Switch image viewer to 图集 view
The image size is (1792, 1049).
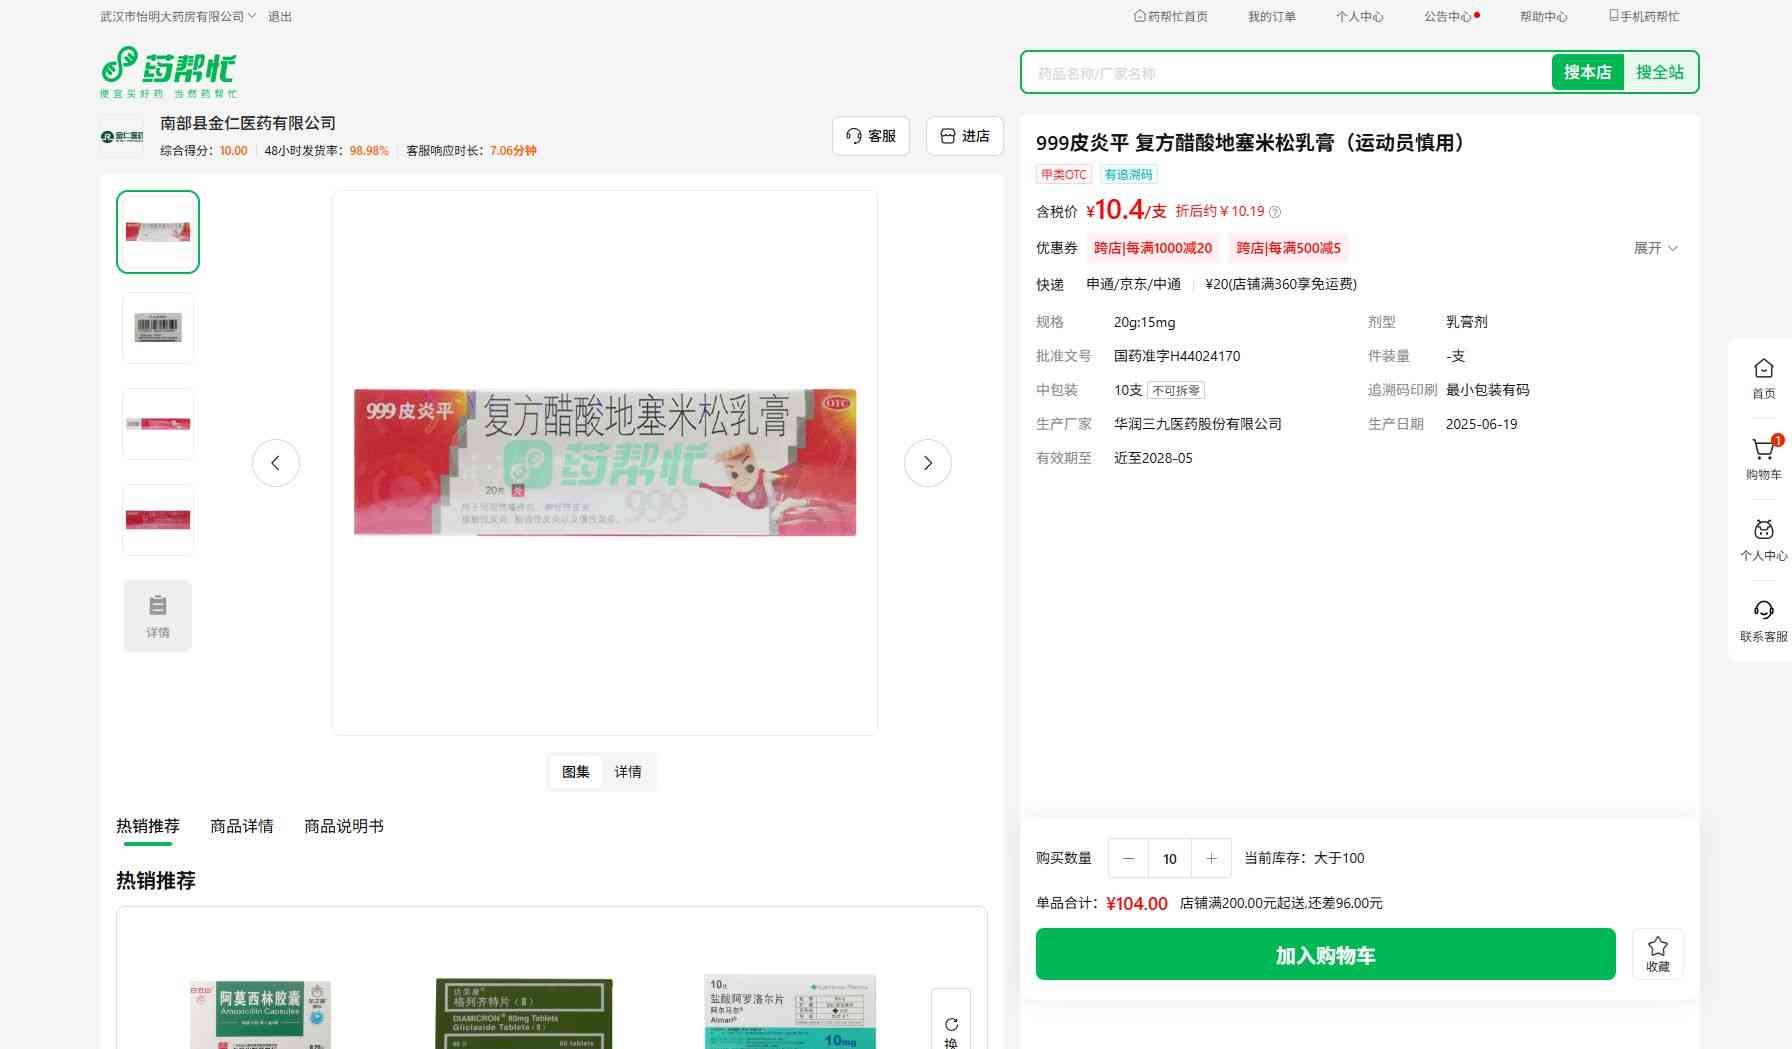coord(575,772)
